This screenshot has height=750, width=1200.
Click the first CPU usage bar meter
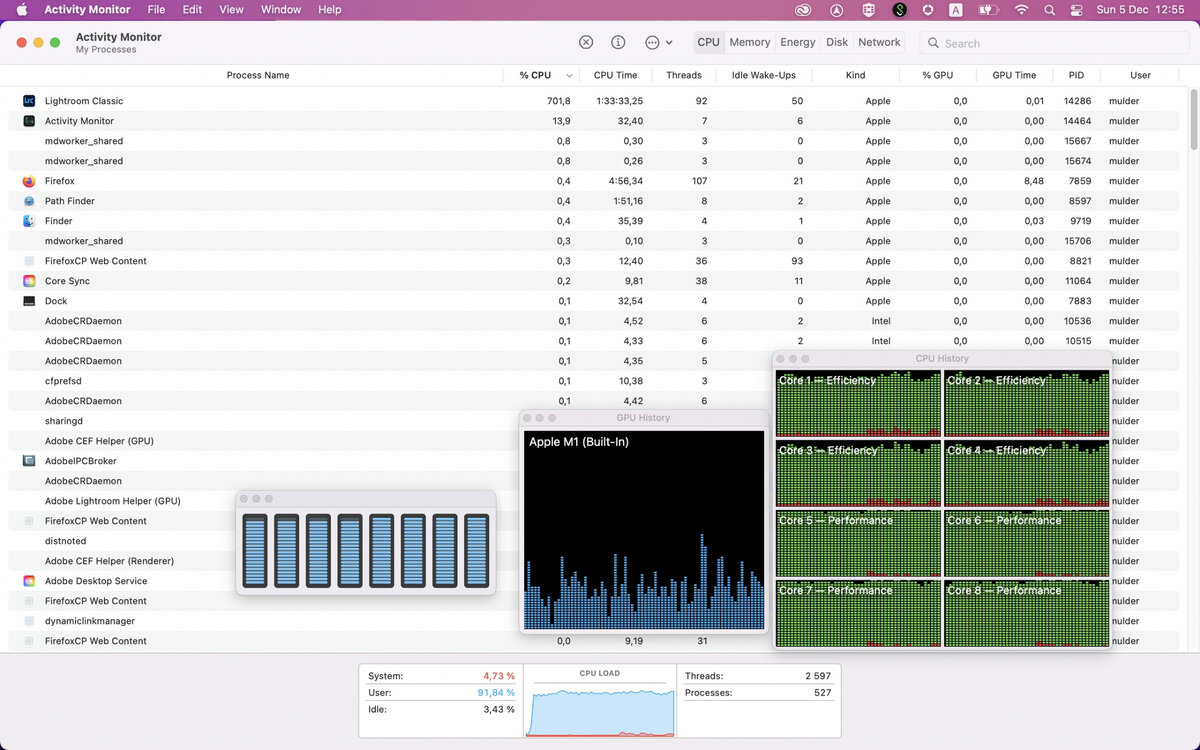[255, 551]
